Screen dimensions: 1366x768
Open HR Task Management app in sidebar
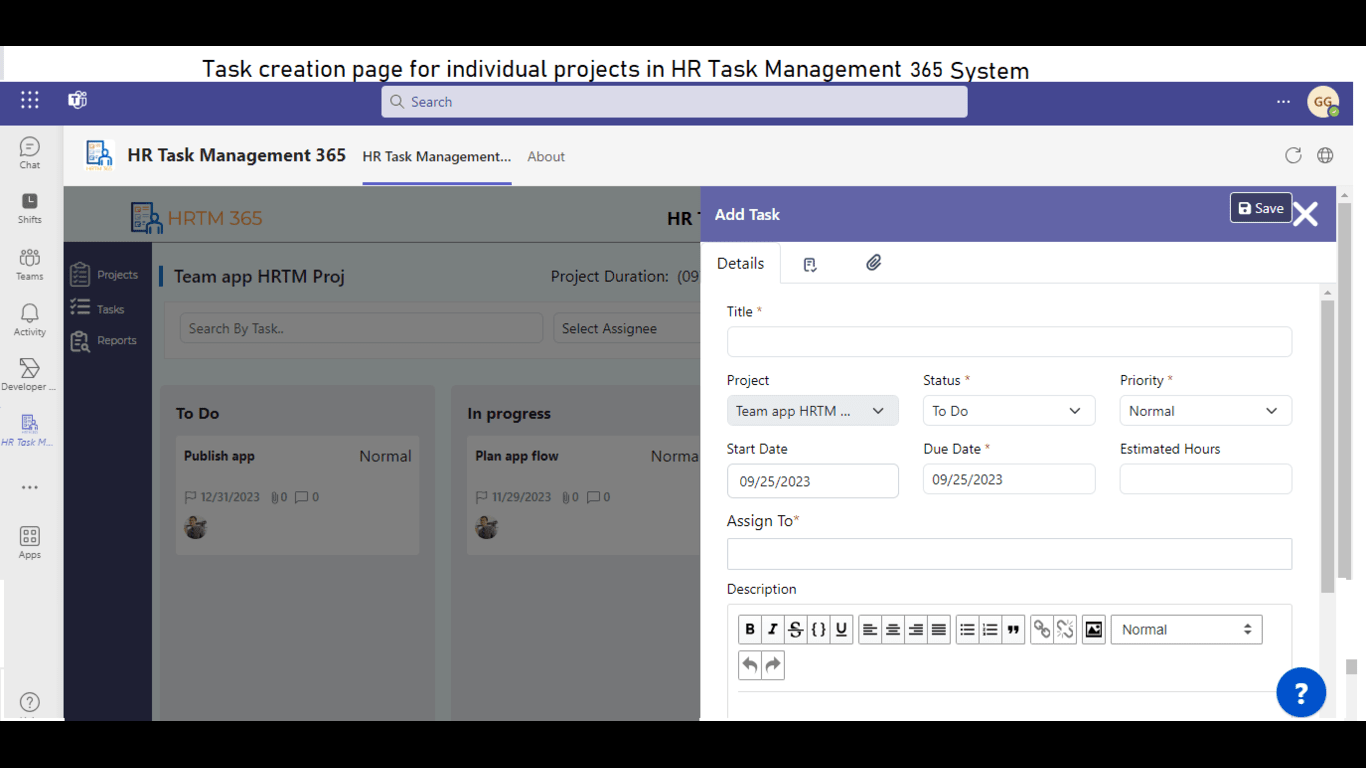coord(29,431)
